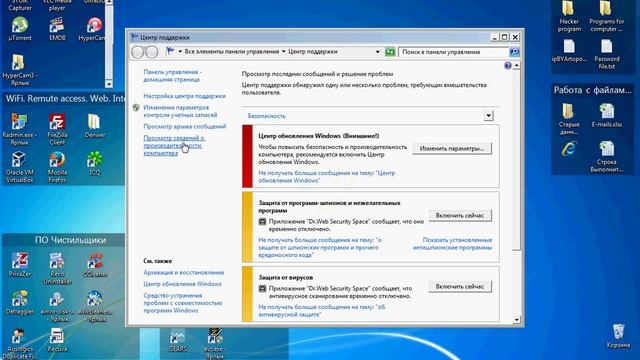Image resolution: width=640 pixels, height=360 pixels.
Task: Launch HyperCam from the desktop
Action: point(93,29)
